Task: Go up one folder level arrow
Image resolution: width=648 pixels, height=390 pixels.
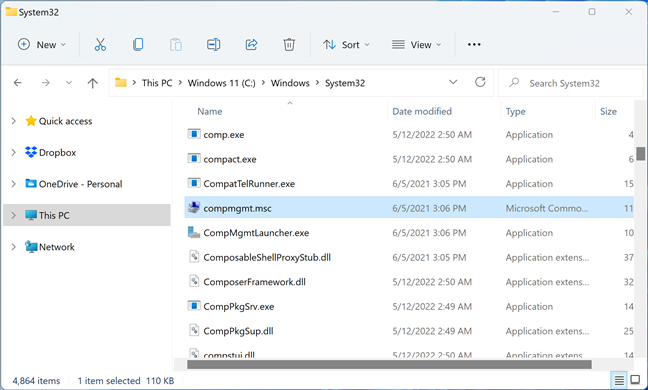Action: [93, 83]
